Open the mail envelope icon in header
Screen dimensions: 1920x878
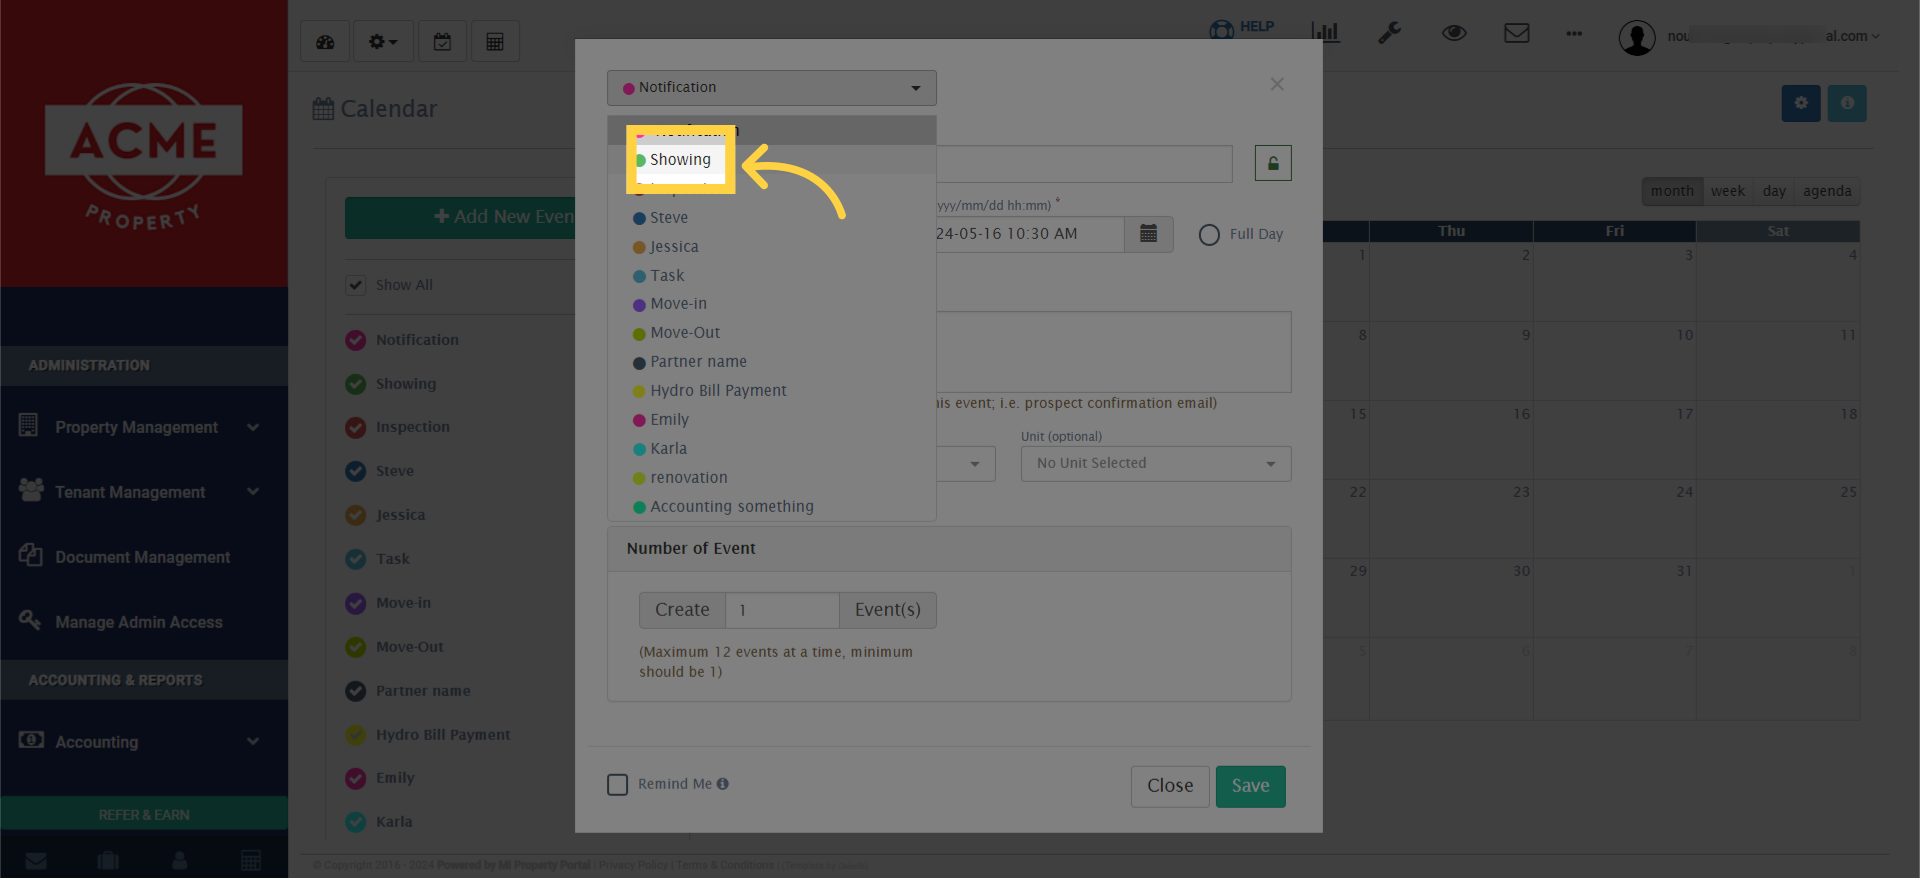pyautogui.click(x=1517, y=33)
